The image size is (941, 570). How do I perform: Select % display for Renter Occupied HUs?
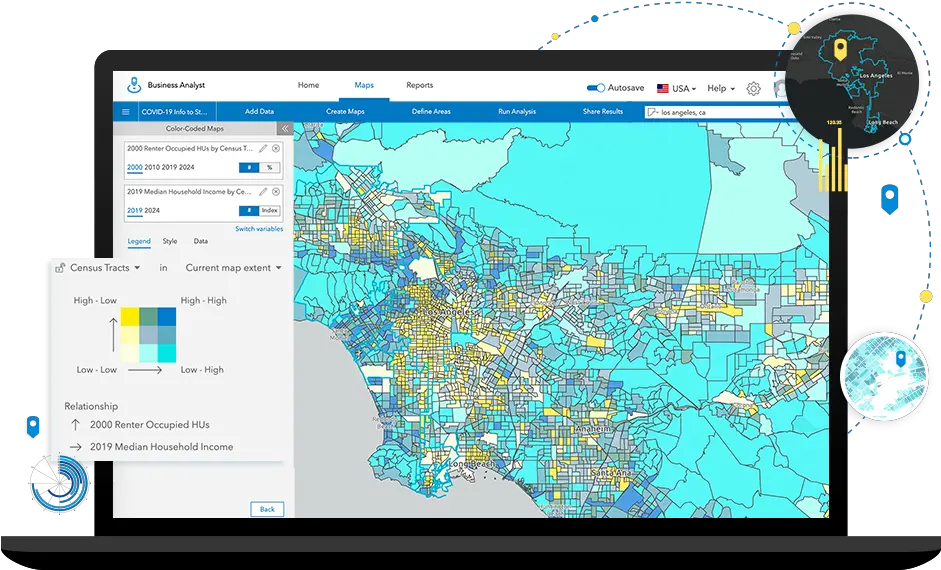pos(269,167)
